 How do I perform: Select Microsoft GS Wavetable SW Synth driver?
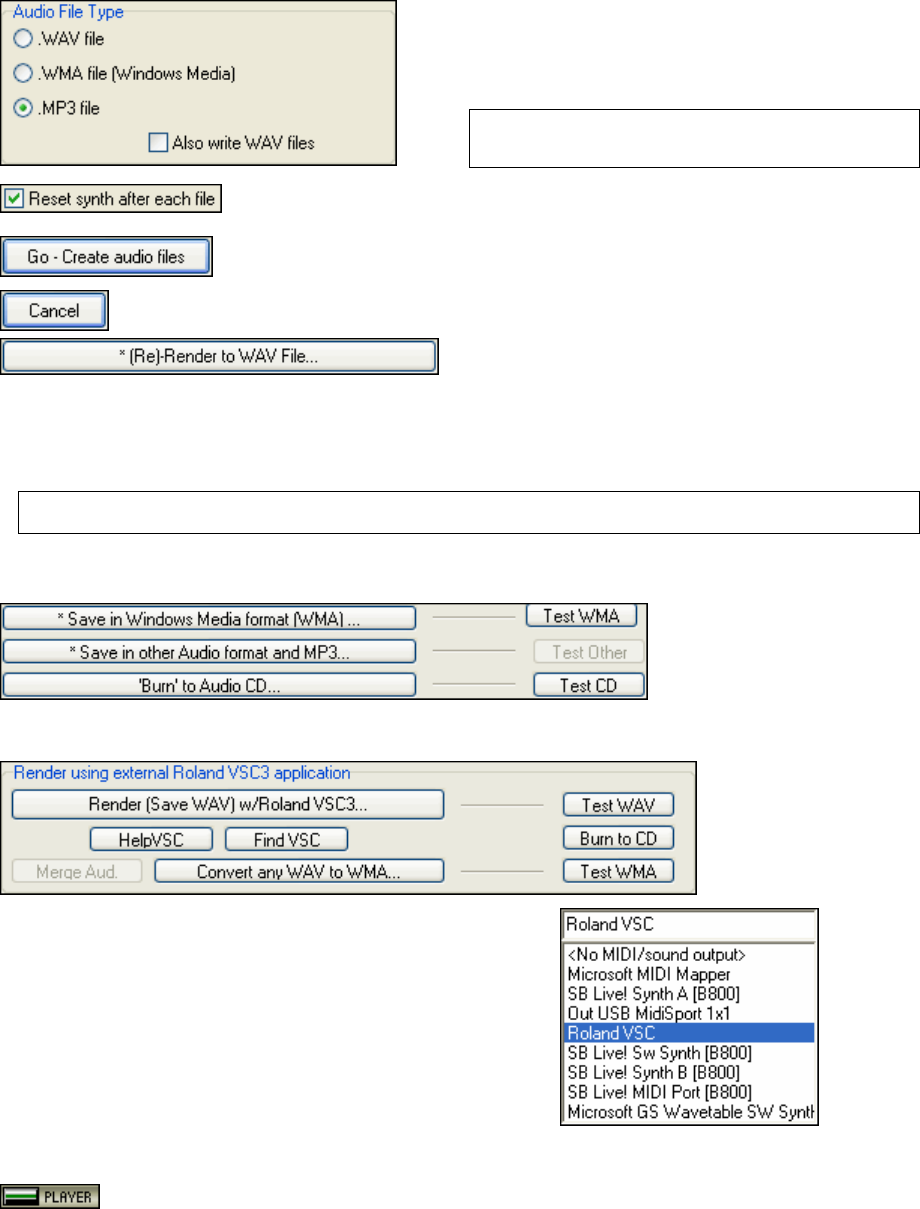tap(688, 1111)
